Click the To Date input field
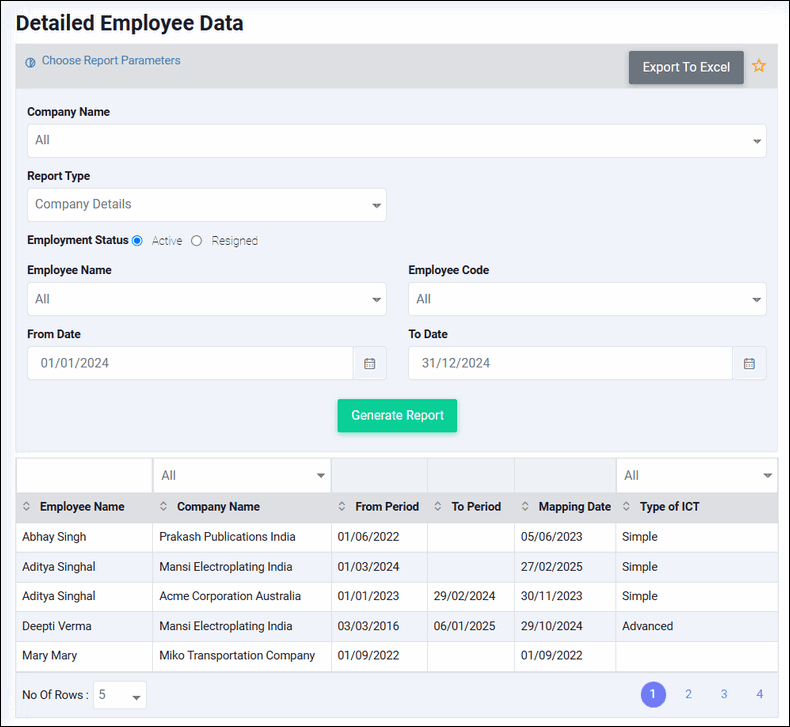Image resolution: width=790 pixels, height=727 pixels. [570, 363]
